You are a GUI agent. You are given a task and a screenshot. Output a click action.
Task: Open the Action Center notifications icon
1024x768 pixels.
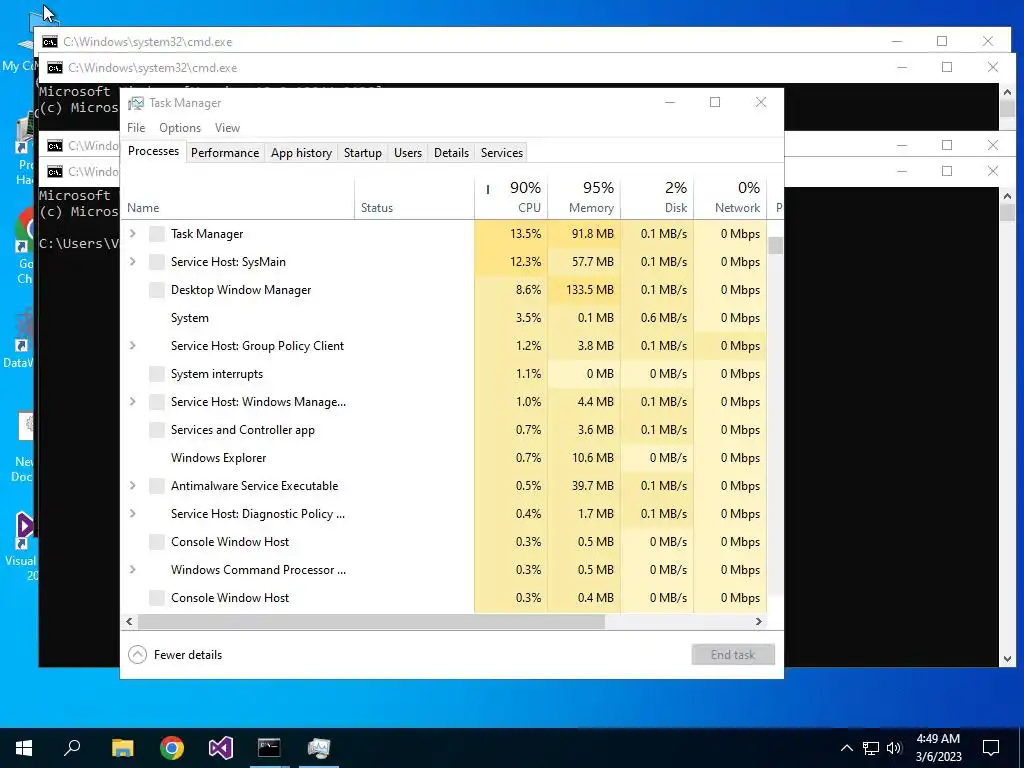pyautogui.click(x=991, y=748)
